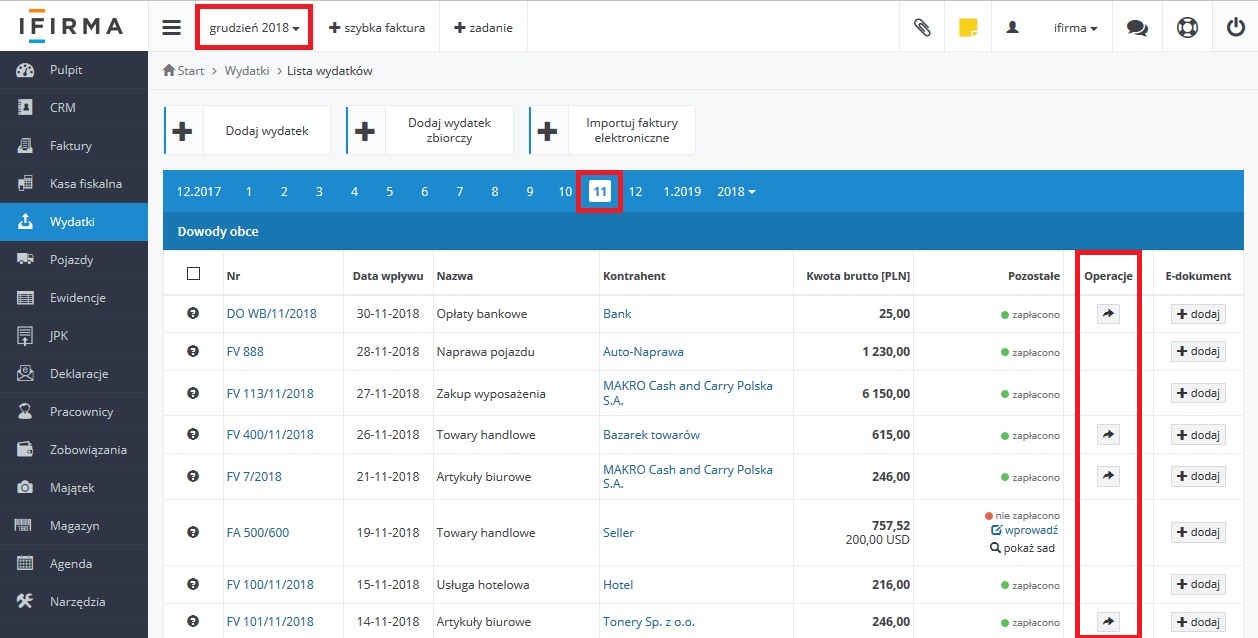Open the Bazarek towarów contractor link

pyautogui.click(x=651, y=435)
